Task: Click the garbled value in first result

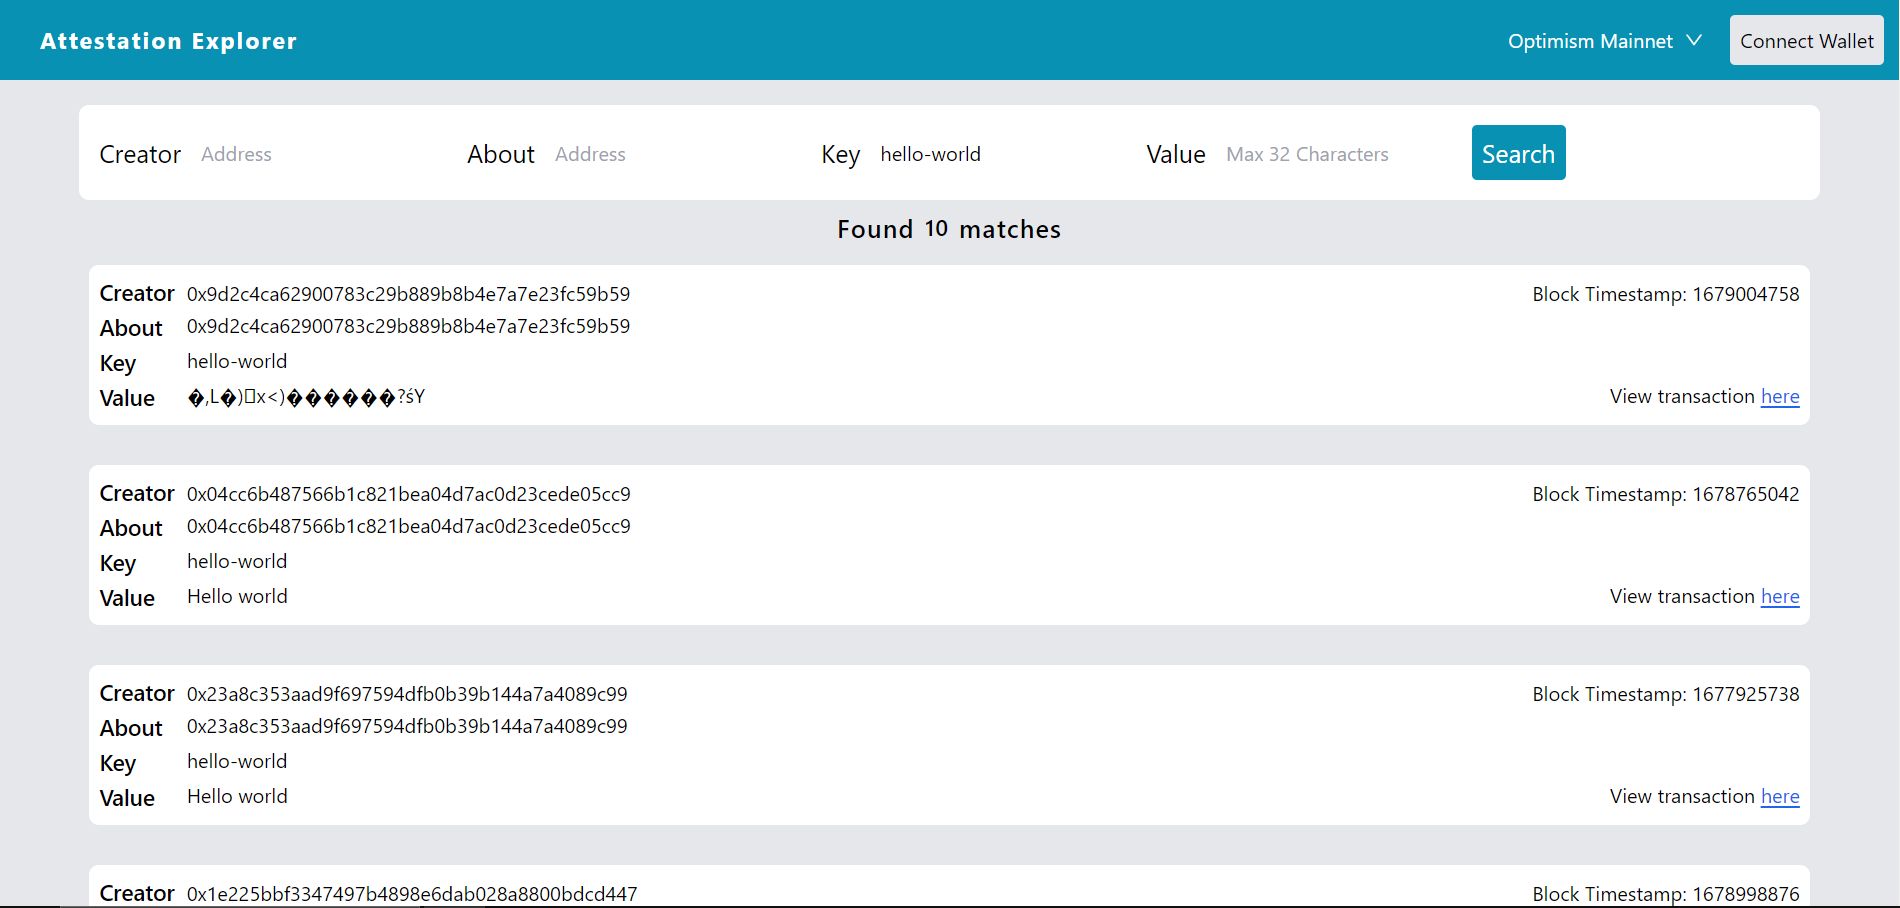Action: tap(306, 397)
